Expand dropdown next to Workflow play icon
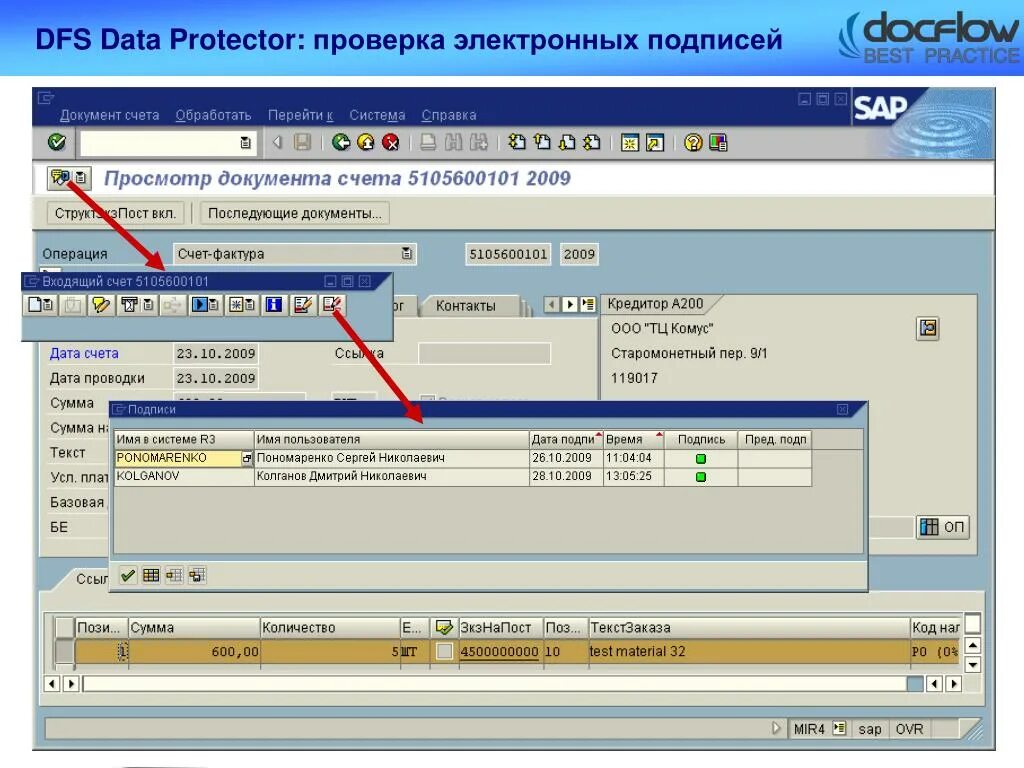This screenshot has height=768, width=1024. click(x=214, y=305)
